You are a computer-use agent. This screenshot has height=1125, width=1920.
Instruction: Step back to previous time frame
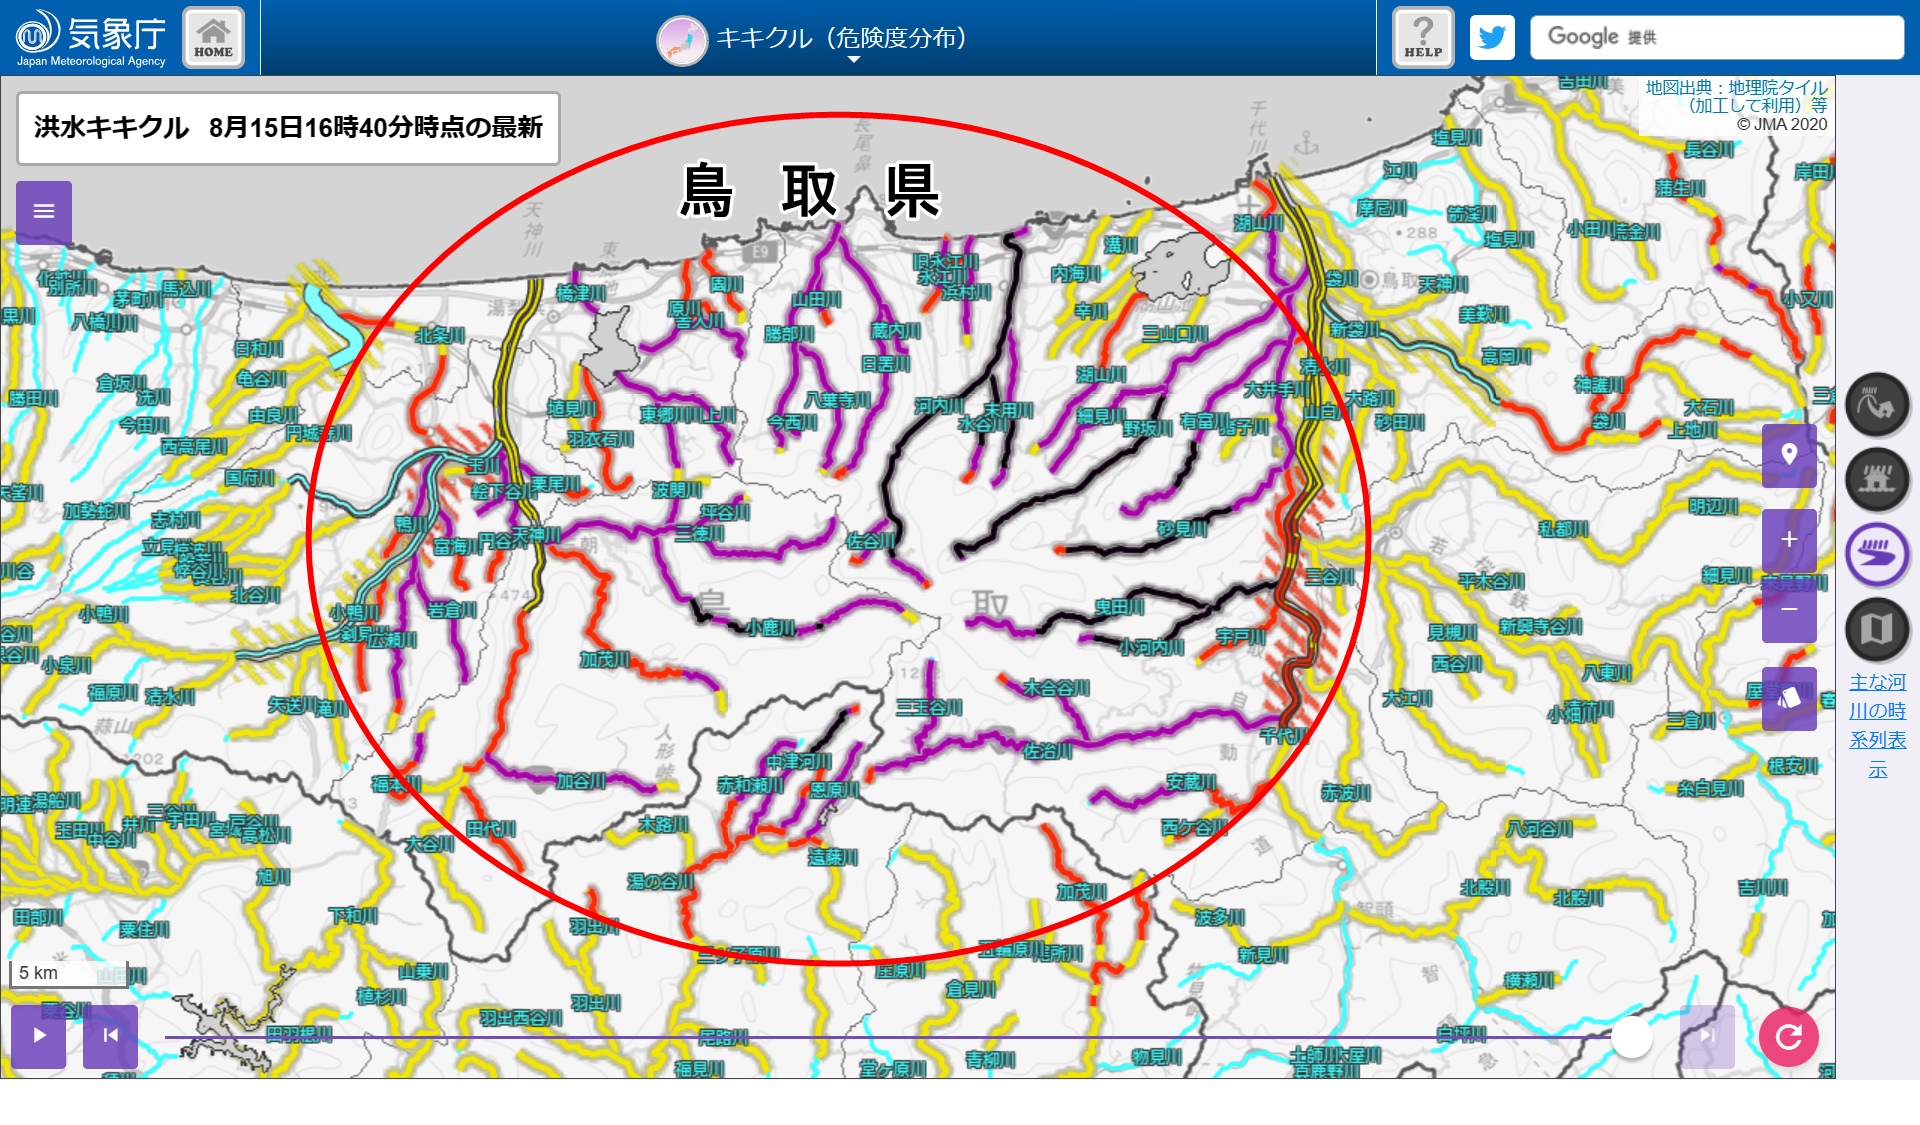(110, 1035)
